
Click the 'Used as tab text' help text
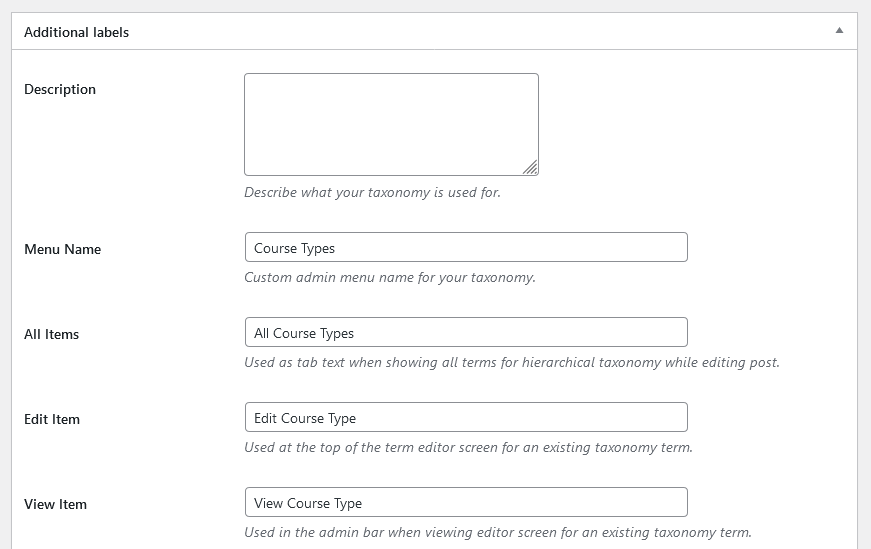click(512, 362)
